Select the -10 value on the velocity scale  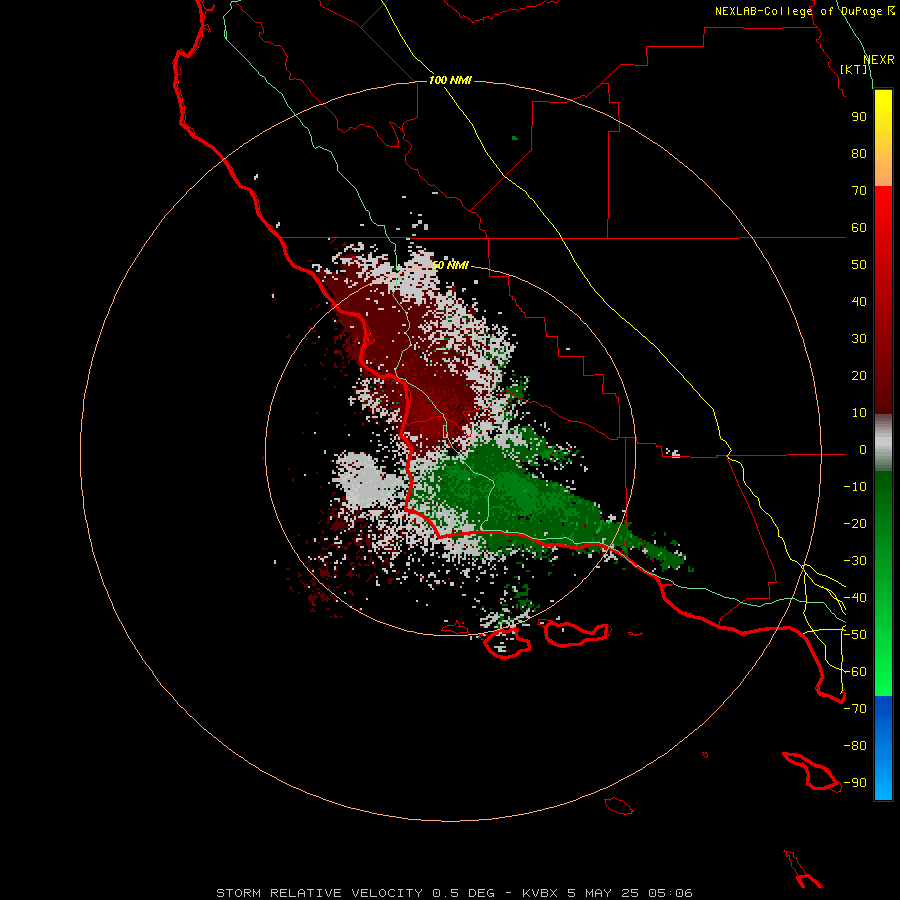pyautogui.click(x=855, y=487)
